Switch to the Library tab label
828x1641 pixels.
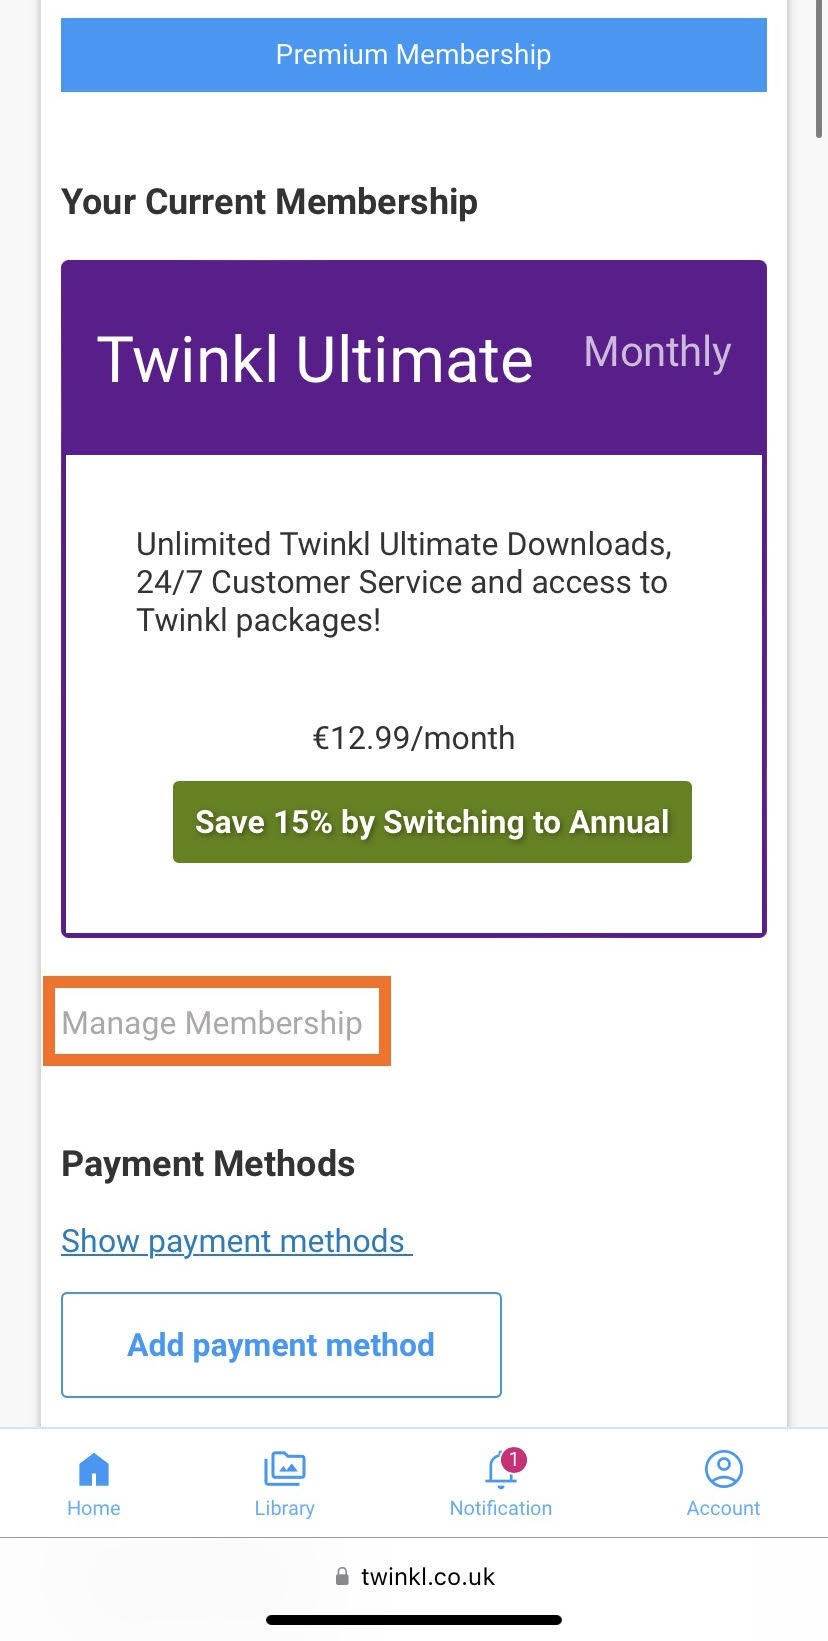(x=285, y=1508)
